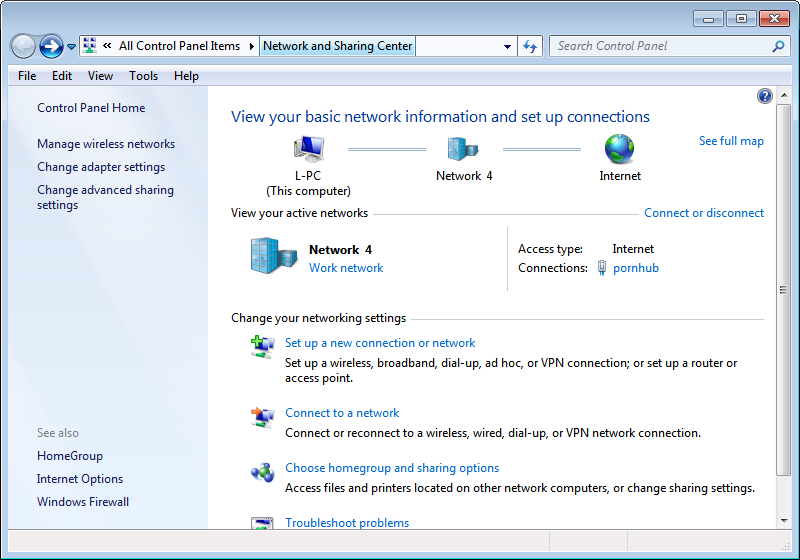This screenshot has width=800, height=560.
Task: Click the scrollbar up arrow
Action: click(784, 95)
